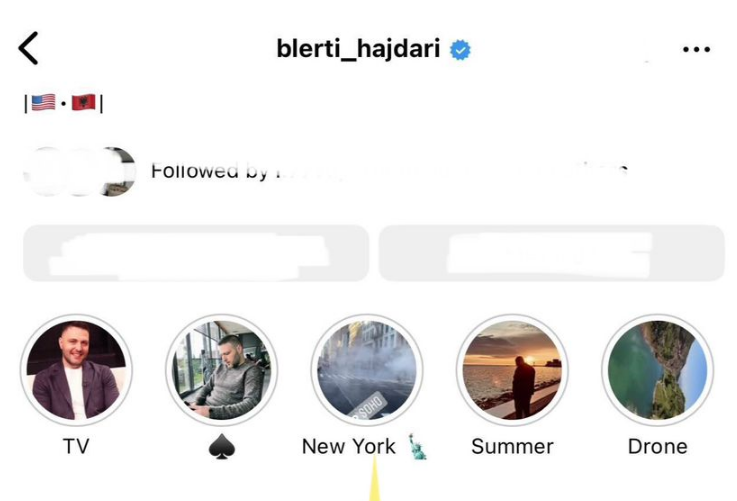Open the TV story highlight

point(76,370)
